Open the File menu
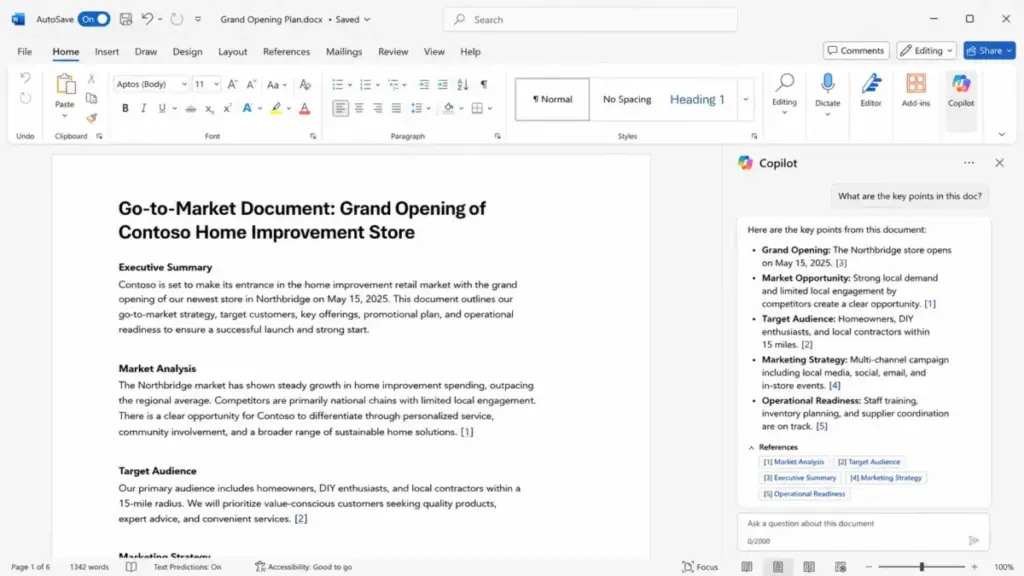This screenshot has width=1024, height=576. [25, 52]
